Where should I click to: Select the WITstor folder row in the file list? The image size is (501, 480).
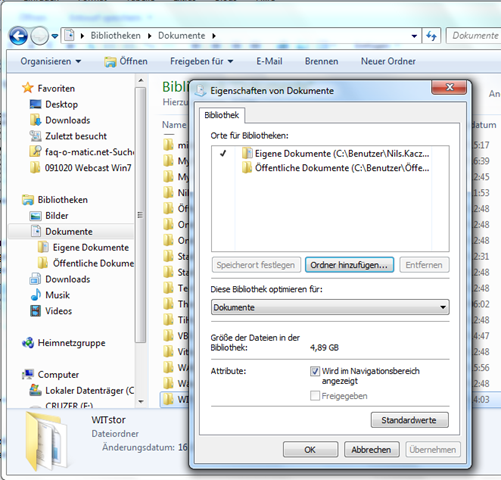click(175, 399)
